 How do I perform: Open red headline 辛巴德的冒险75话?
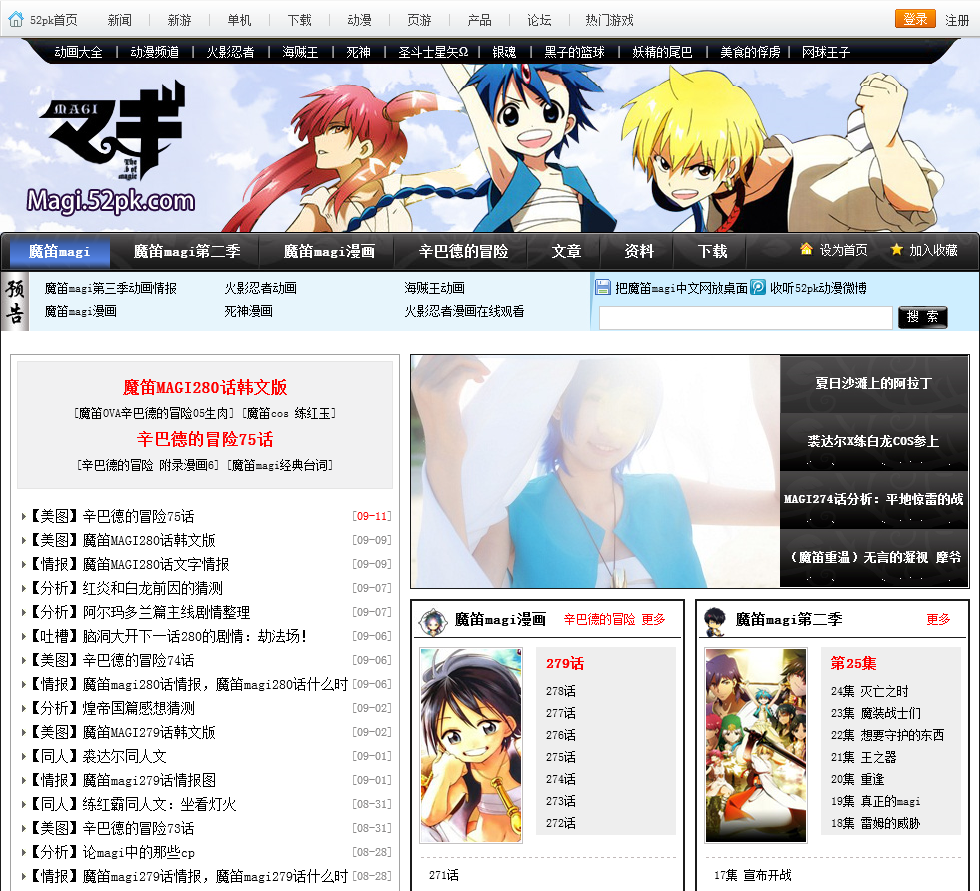click(205, 439)
